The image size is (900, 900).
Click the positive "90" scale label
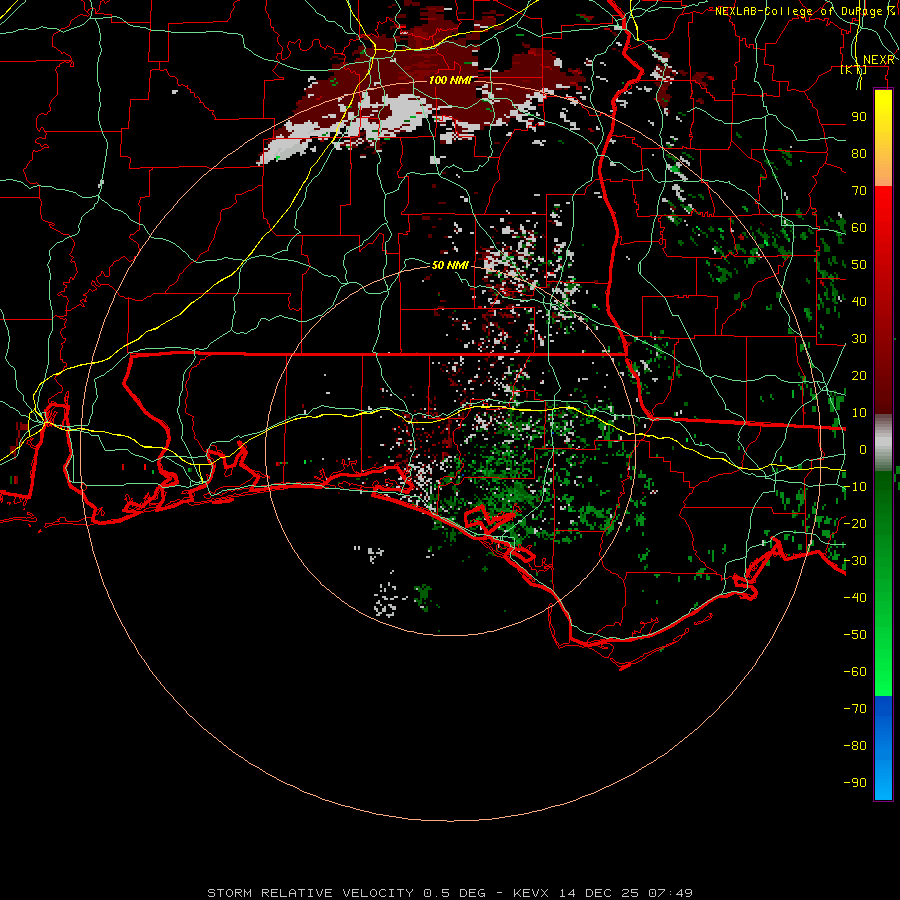click(859, 117)
